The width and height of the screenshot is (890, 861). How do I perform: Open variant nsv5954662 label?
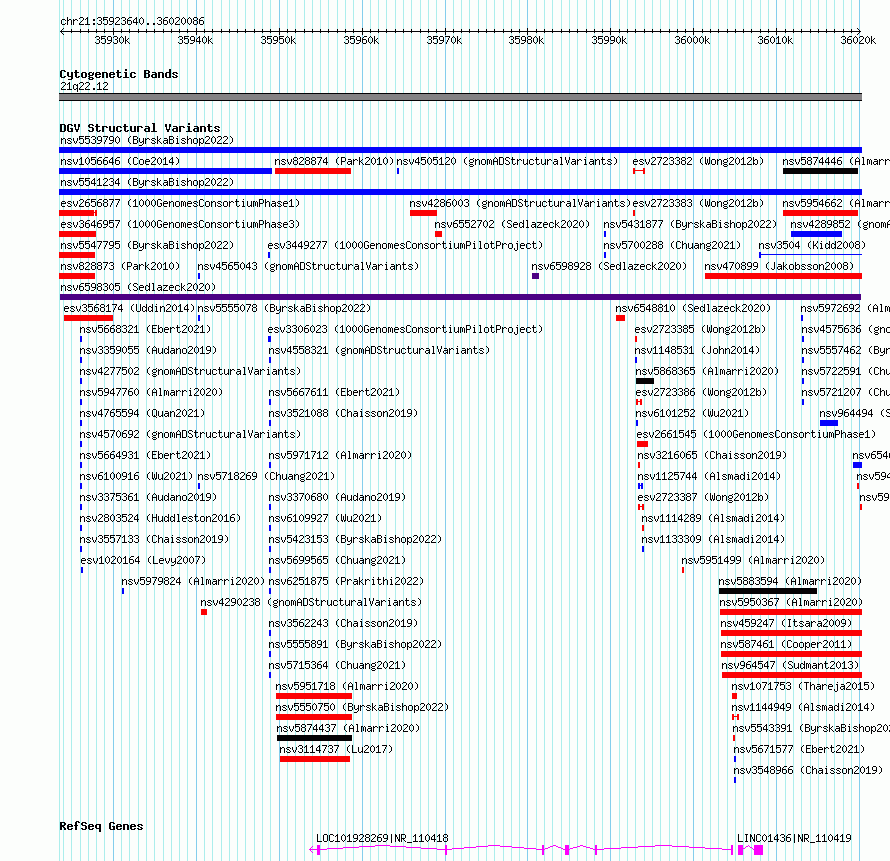836,203
